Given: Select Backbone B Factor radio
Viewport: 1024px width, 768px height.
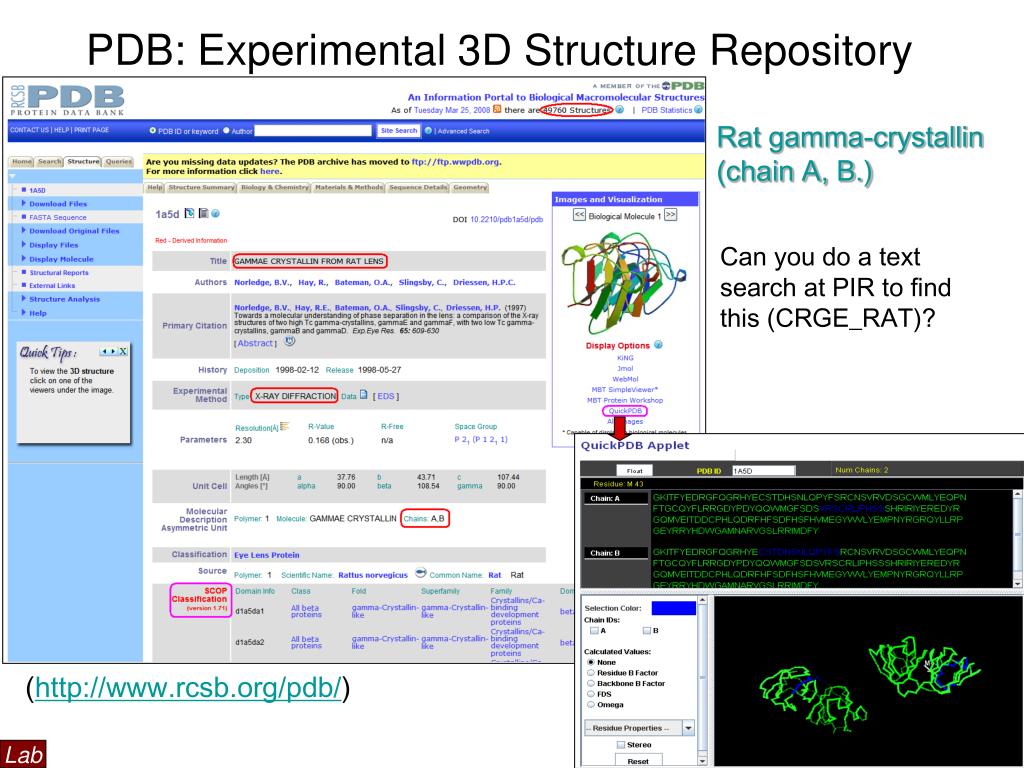Looking at the screenshot, I should point(591,683).
